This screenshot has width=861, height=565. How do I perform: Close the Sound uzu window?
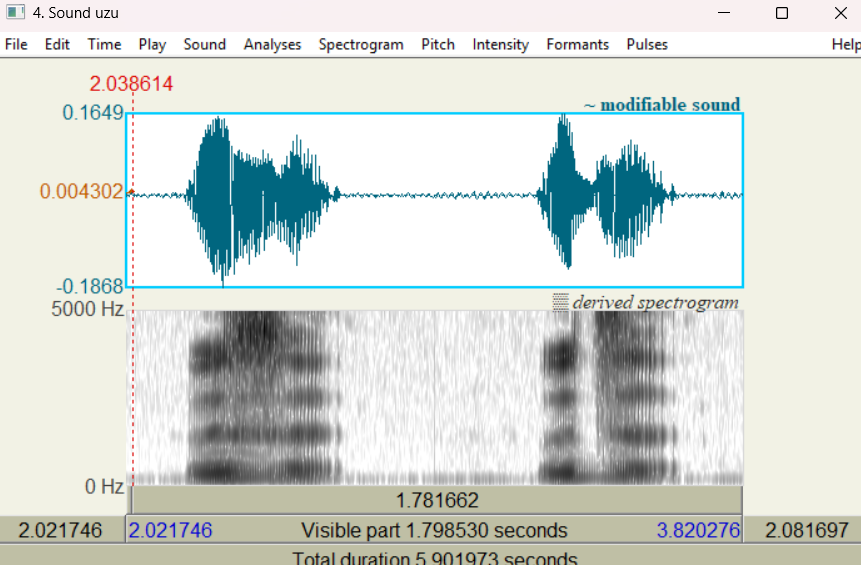coord(841,13)
